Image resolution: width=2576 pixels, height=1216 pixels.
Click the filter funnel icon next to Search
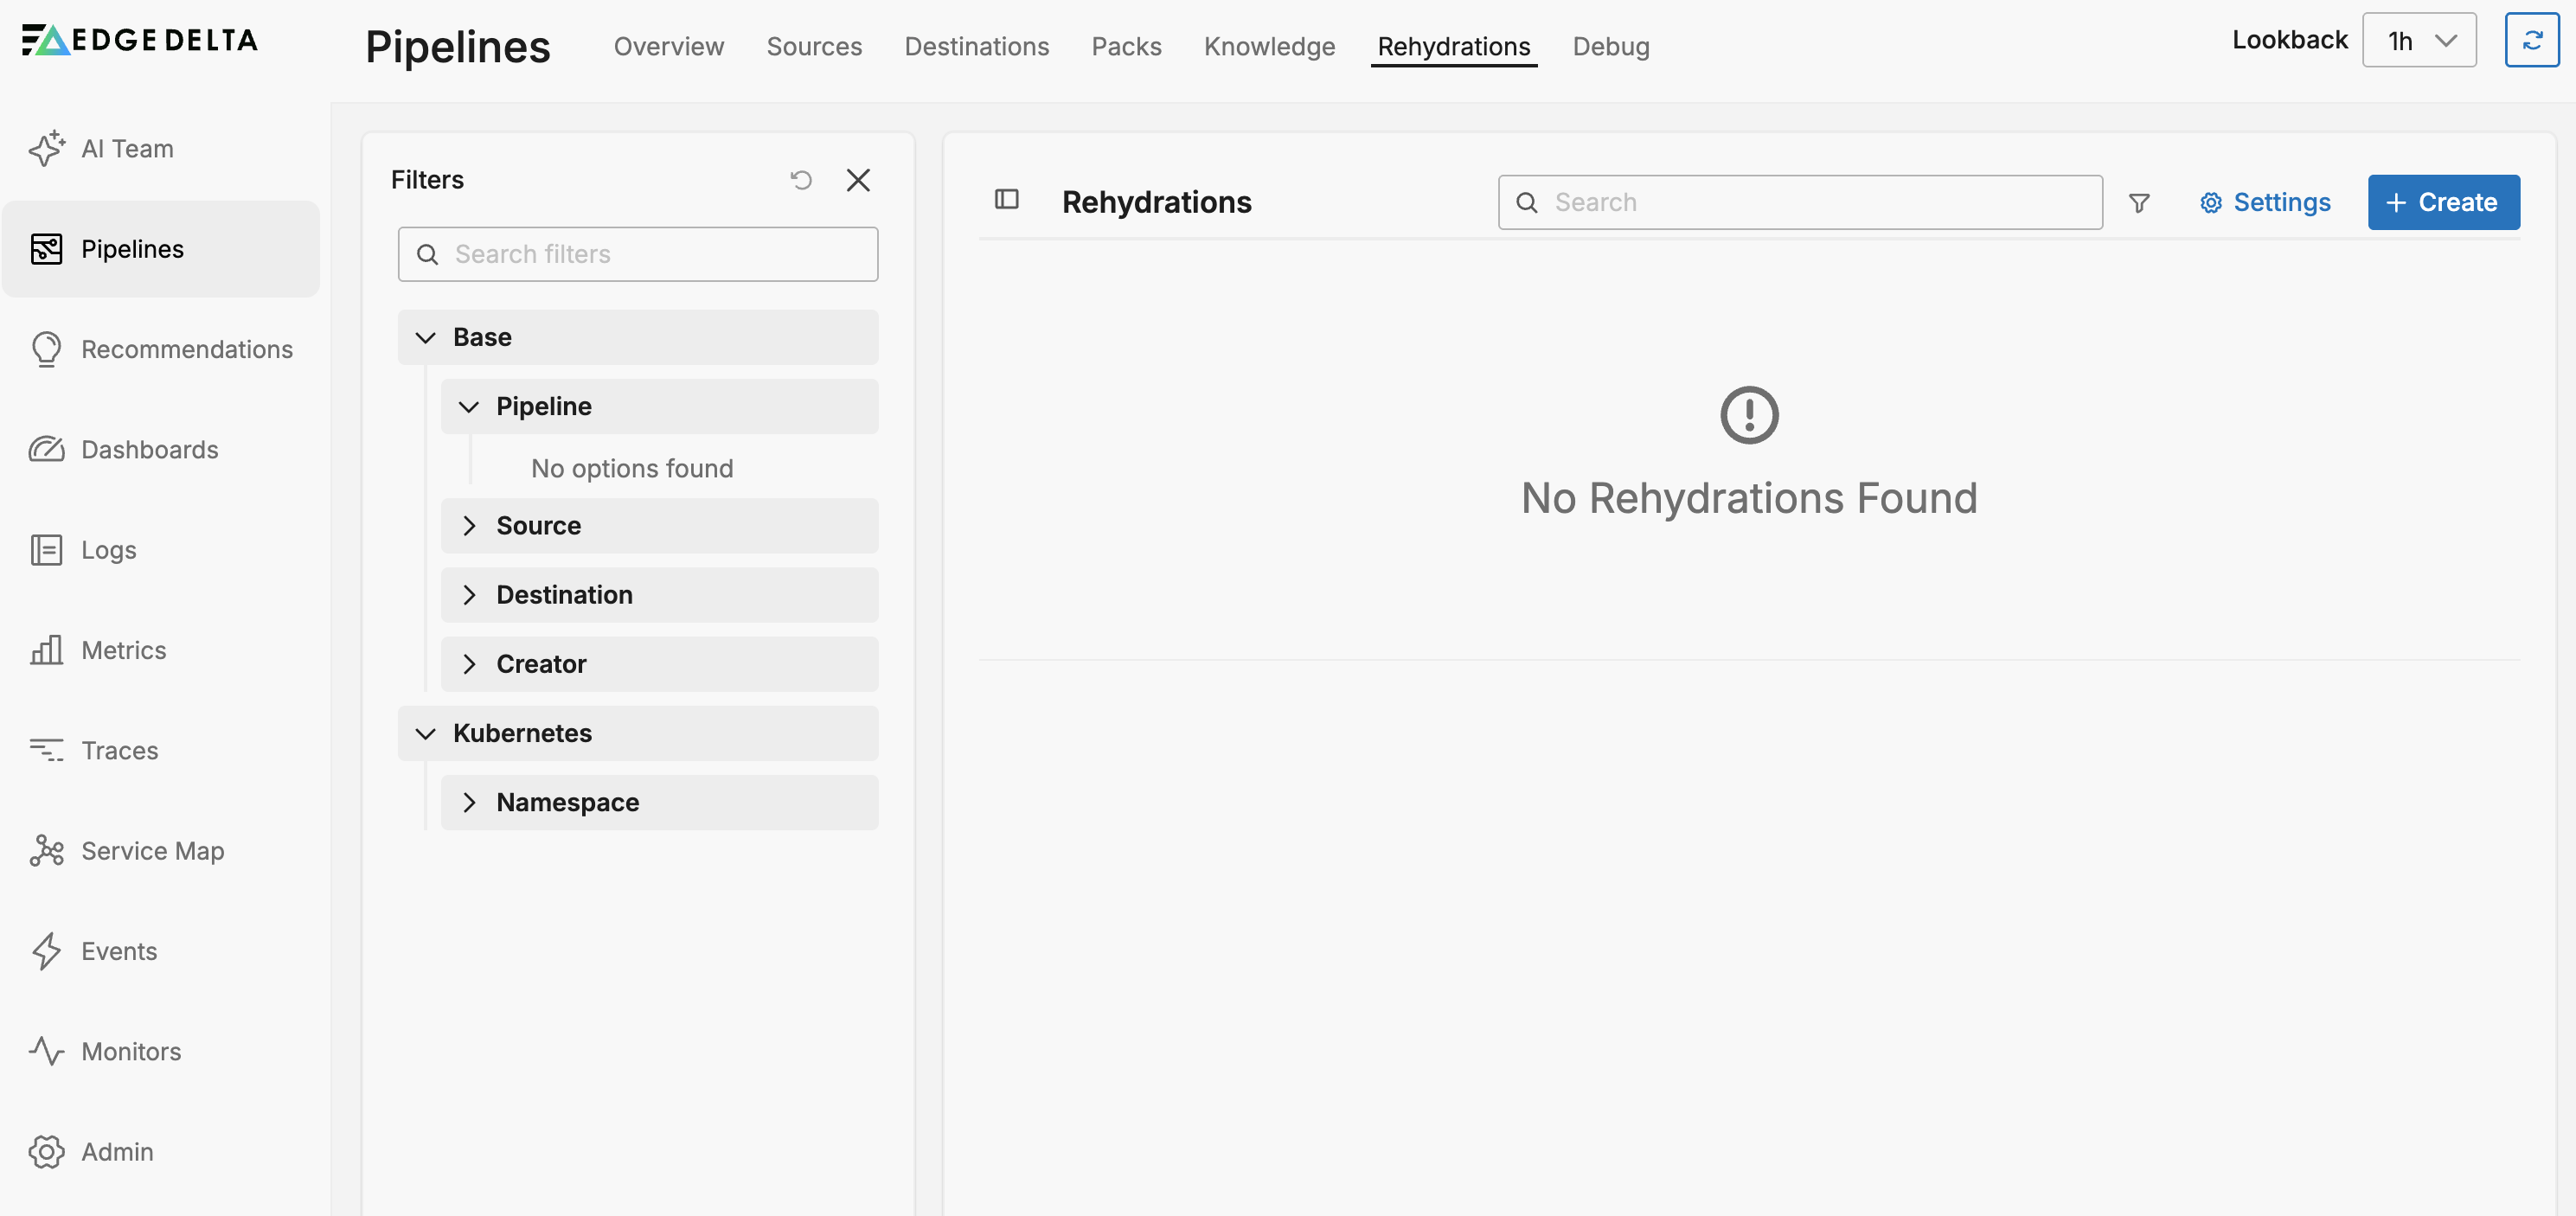coord(2139,202)
